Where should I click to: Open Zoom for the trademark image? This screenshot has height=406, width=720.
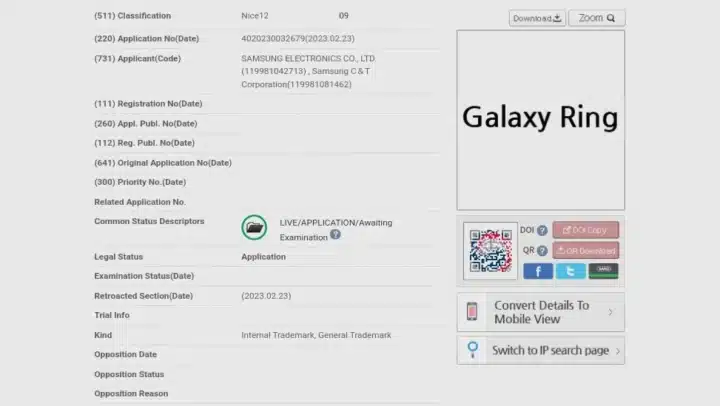[596, 18]
